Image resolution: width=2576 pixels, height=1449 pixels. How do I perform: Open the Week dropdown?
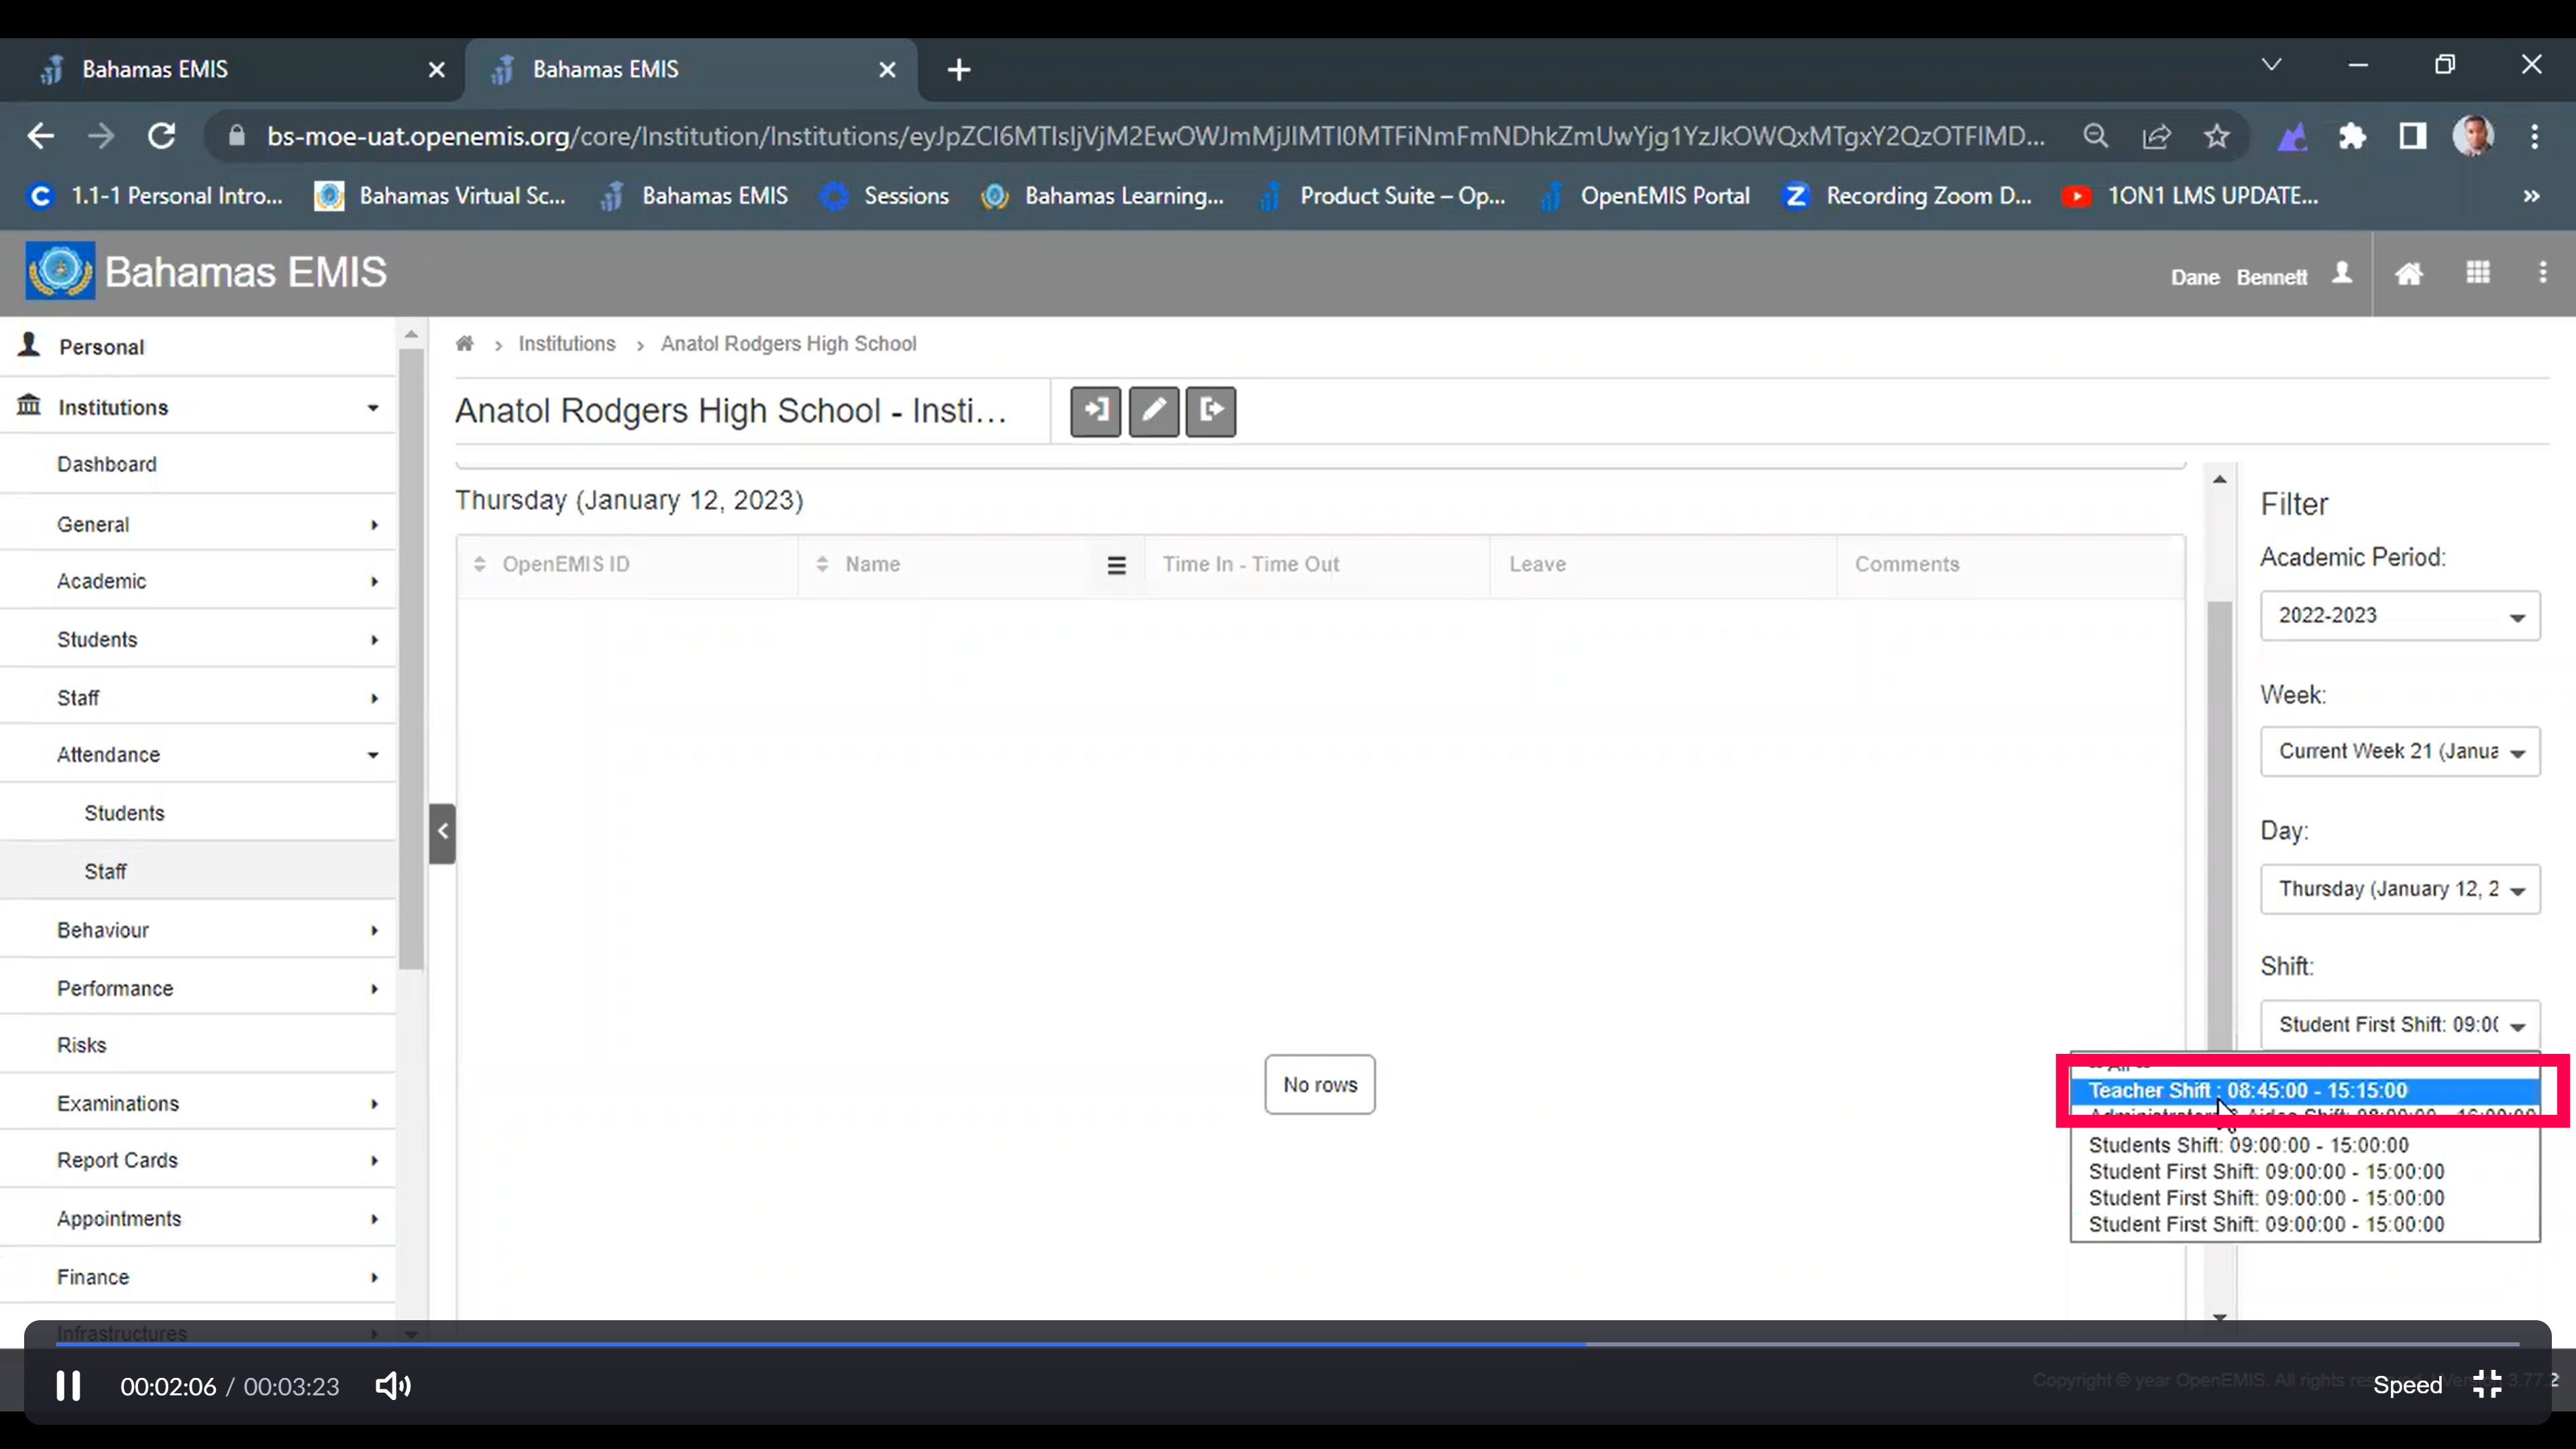[2400, 752]
